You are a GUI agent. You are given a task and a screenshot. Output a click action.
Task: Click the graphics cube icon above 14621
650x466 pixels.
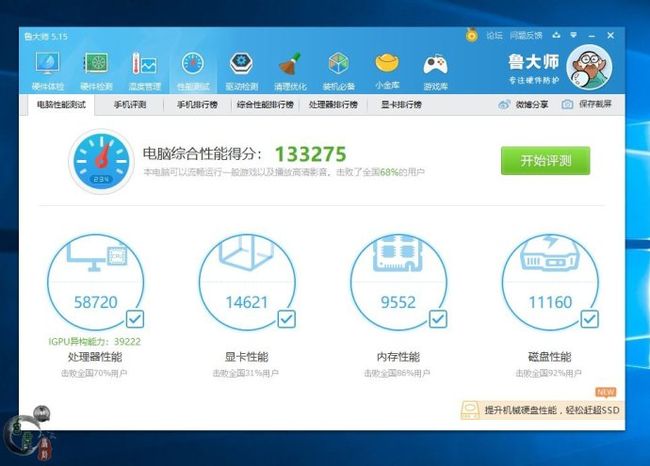tap(247, 252)
